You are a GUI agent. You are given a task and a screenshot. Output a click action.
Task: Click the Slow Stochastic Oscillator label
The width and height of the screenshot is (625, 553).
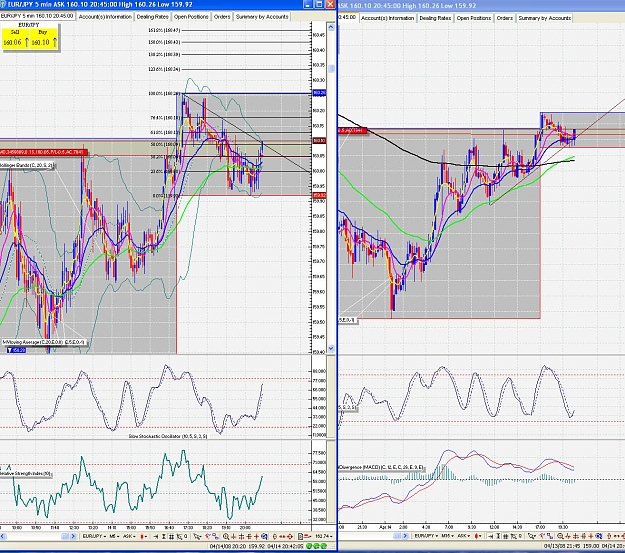168,436
